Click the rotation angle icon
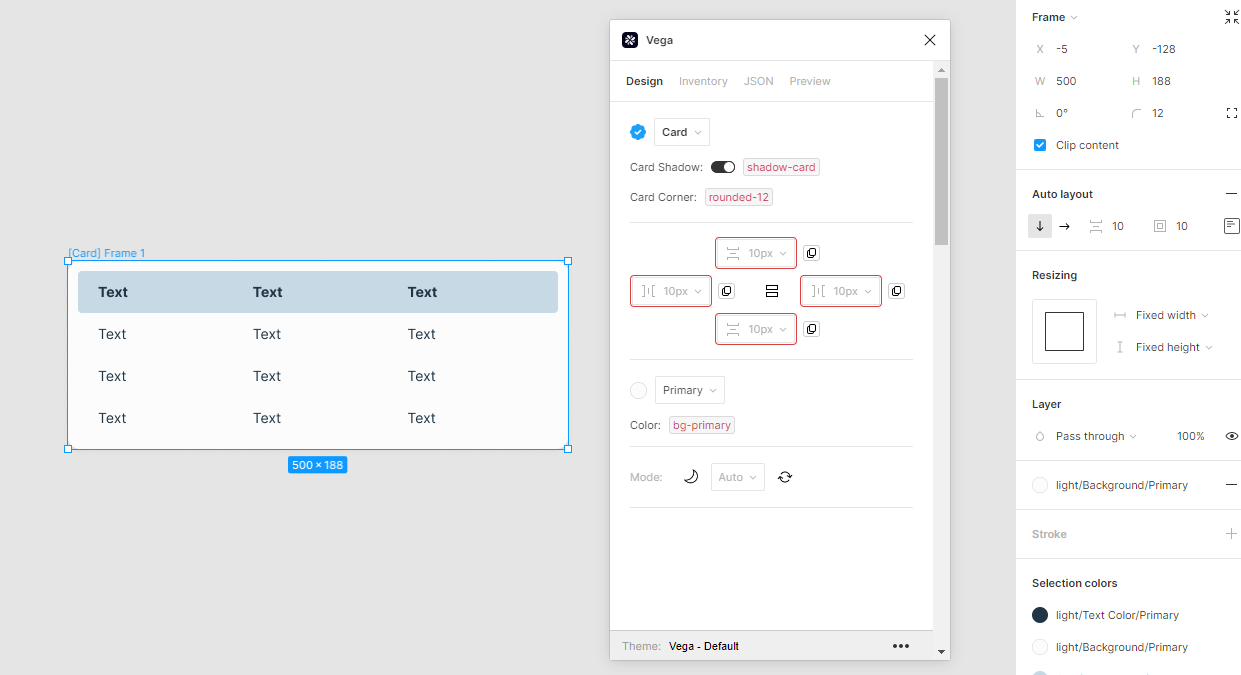Image resolution: width=1241 pixels, height=675 pixels. pyautogui.click(x=1040, y=113)
